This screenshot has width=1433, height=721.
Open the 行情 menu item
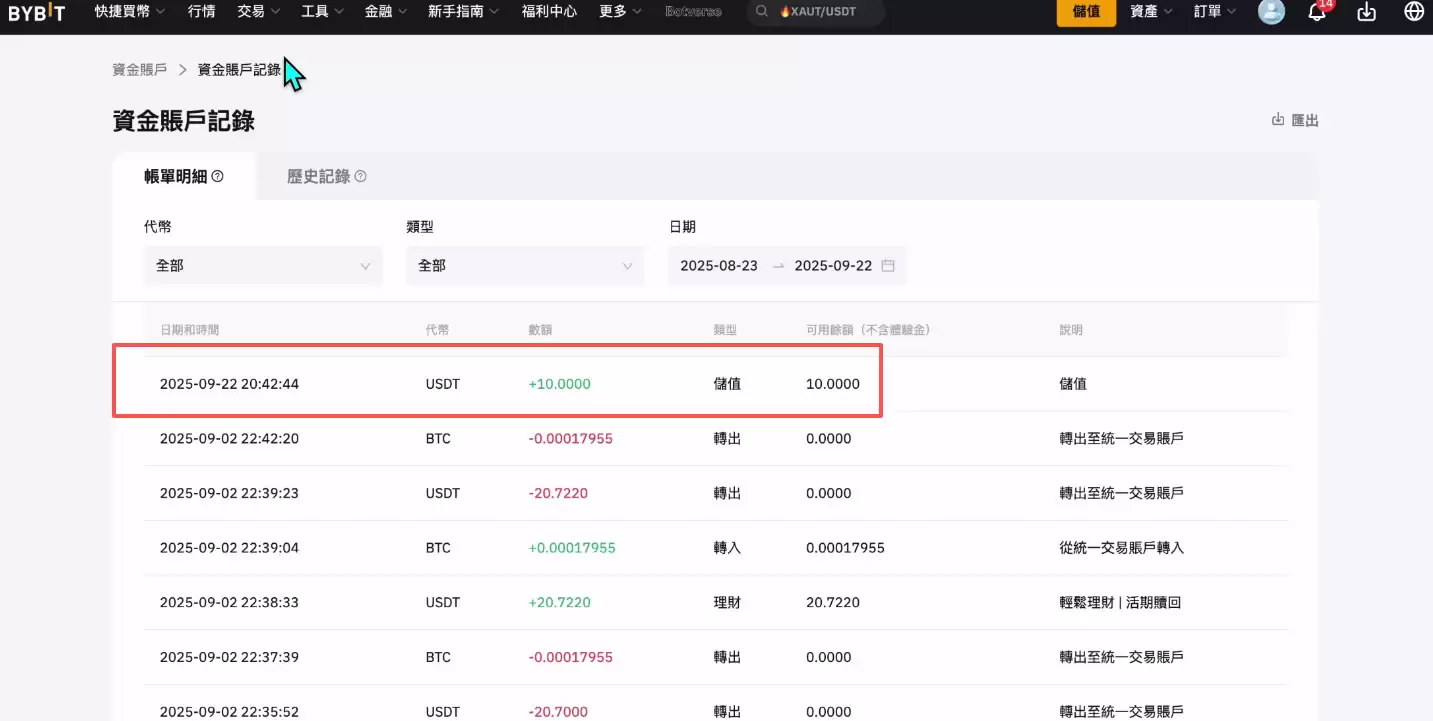coord(201,12)
